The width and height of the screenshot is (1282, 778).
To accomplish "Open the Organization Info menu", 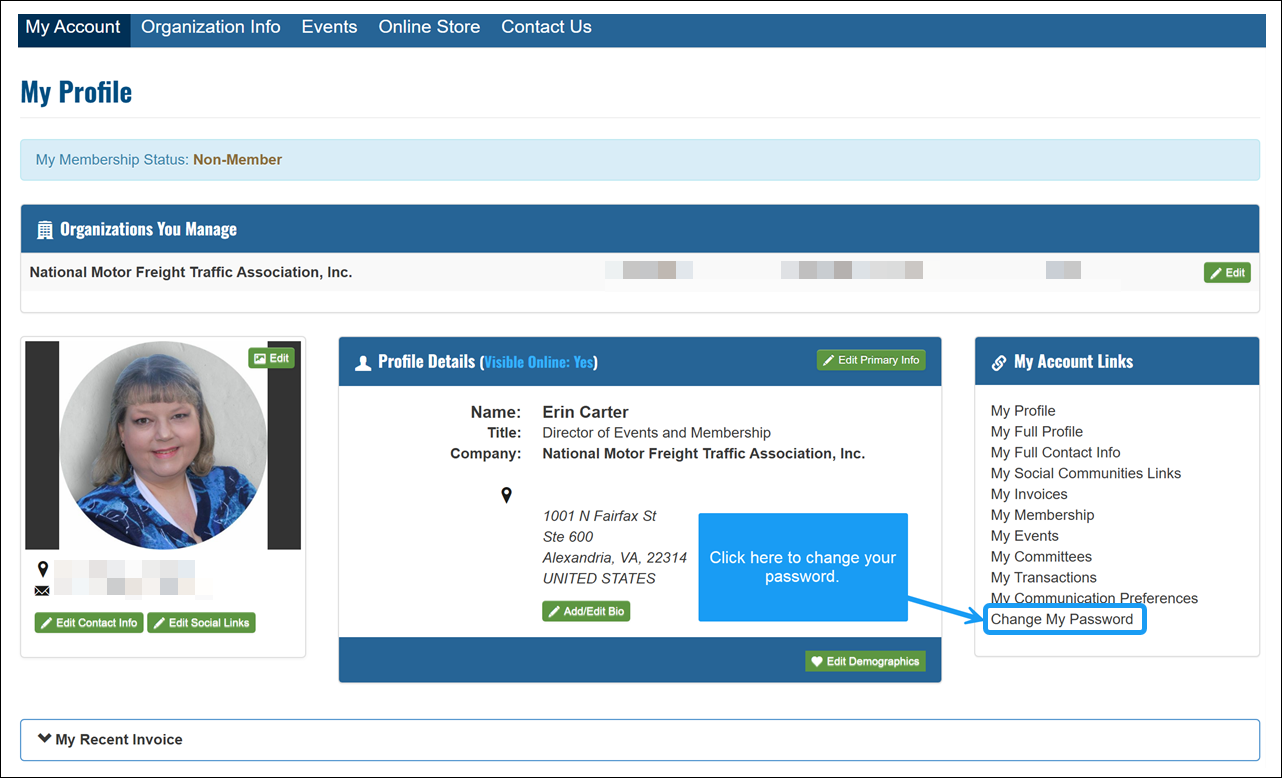I will [210, 28].
